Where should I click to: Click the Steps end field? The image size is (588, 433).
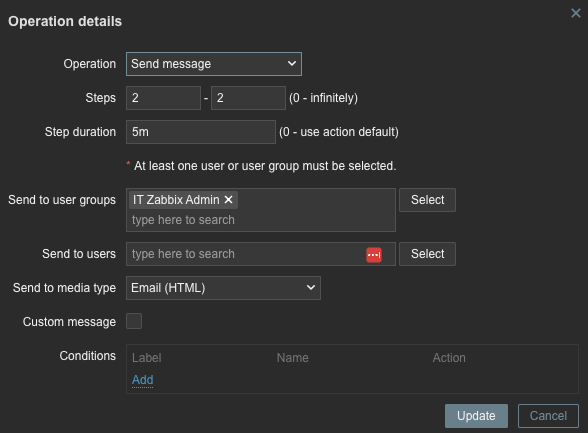[x=248, y=98]
